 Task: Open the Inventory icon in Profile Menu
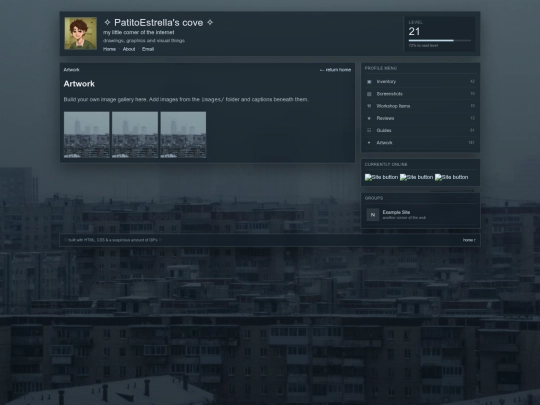[369, 82]
